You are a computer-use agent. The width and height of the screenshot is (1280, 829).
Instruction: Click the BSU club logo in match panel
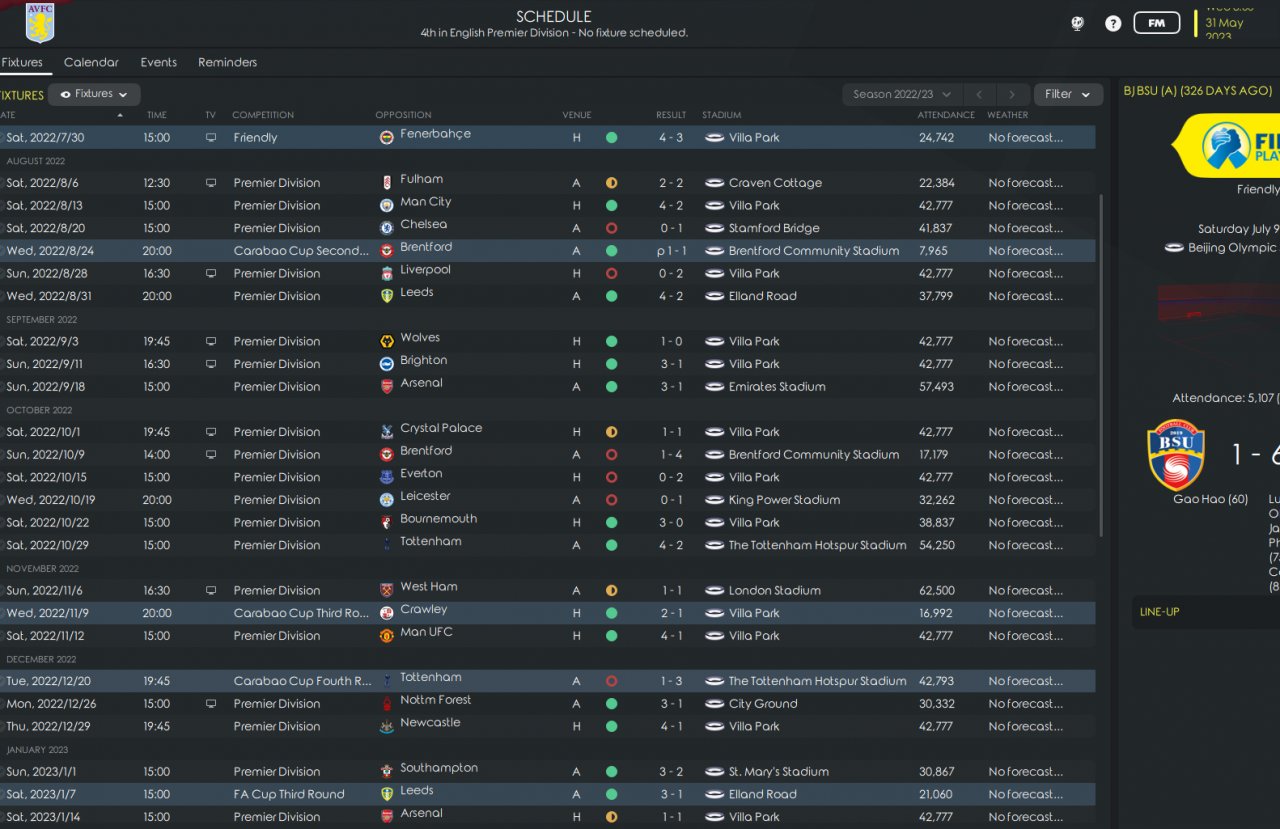click(1175, 454)
